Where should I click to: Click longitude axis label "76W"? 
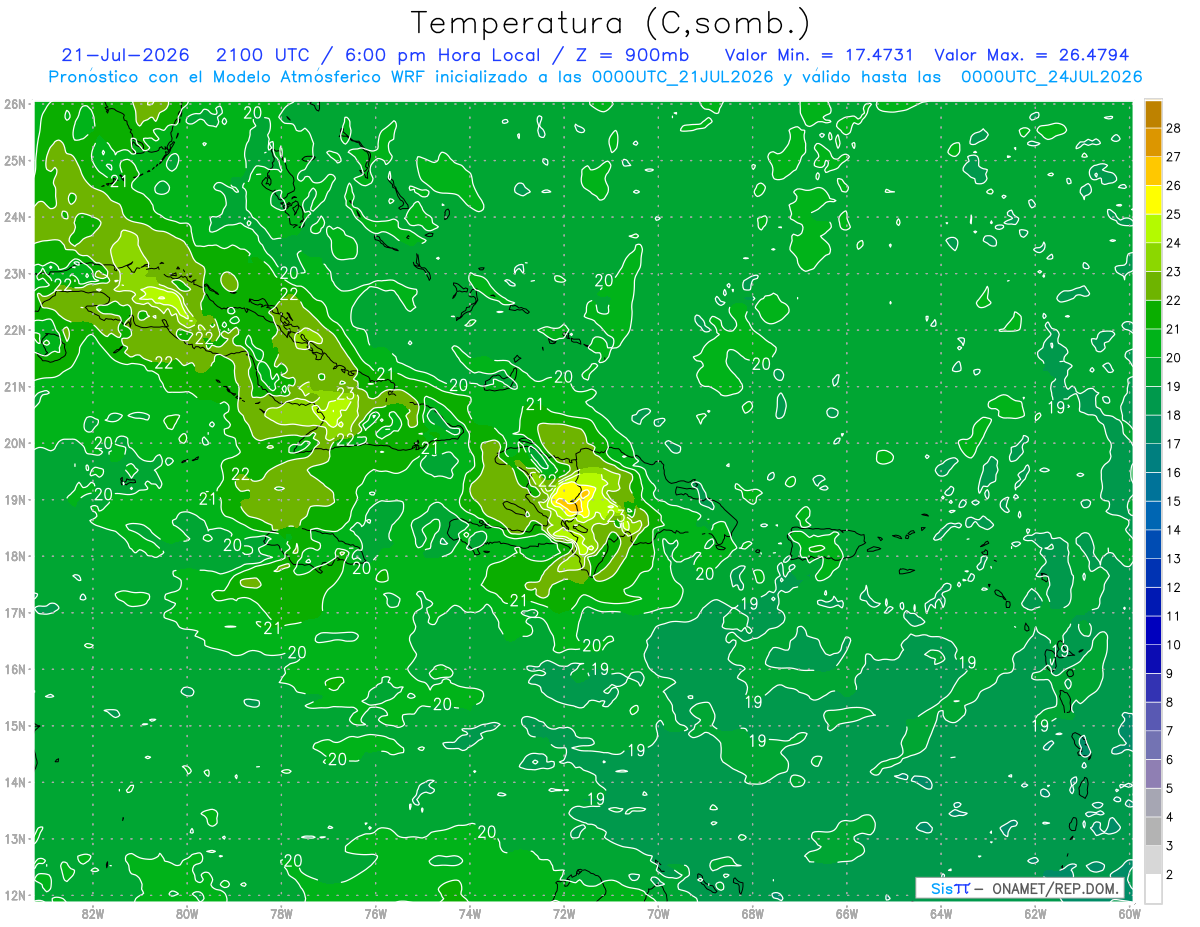click(x=376, y=912)
